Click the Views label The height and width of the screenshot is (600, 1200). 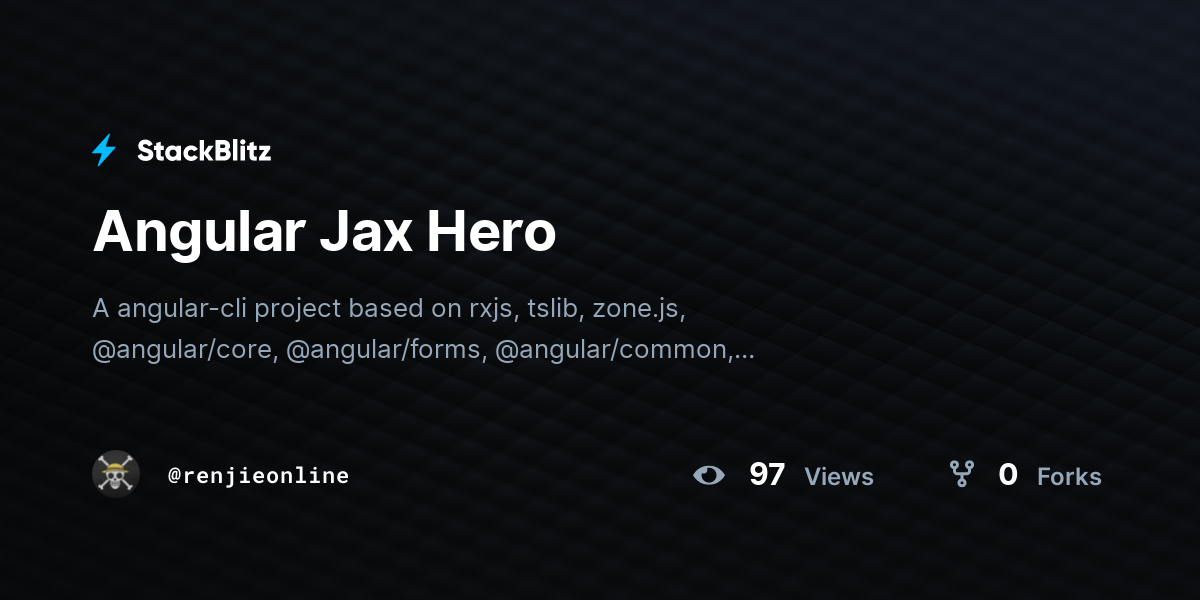click(839, 477)
